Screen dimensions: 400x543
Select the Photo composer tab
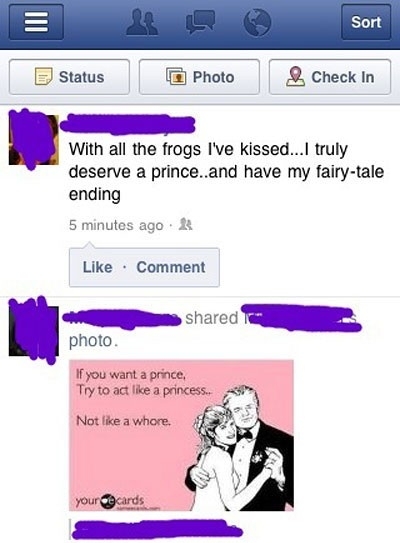coord(199,77)
